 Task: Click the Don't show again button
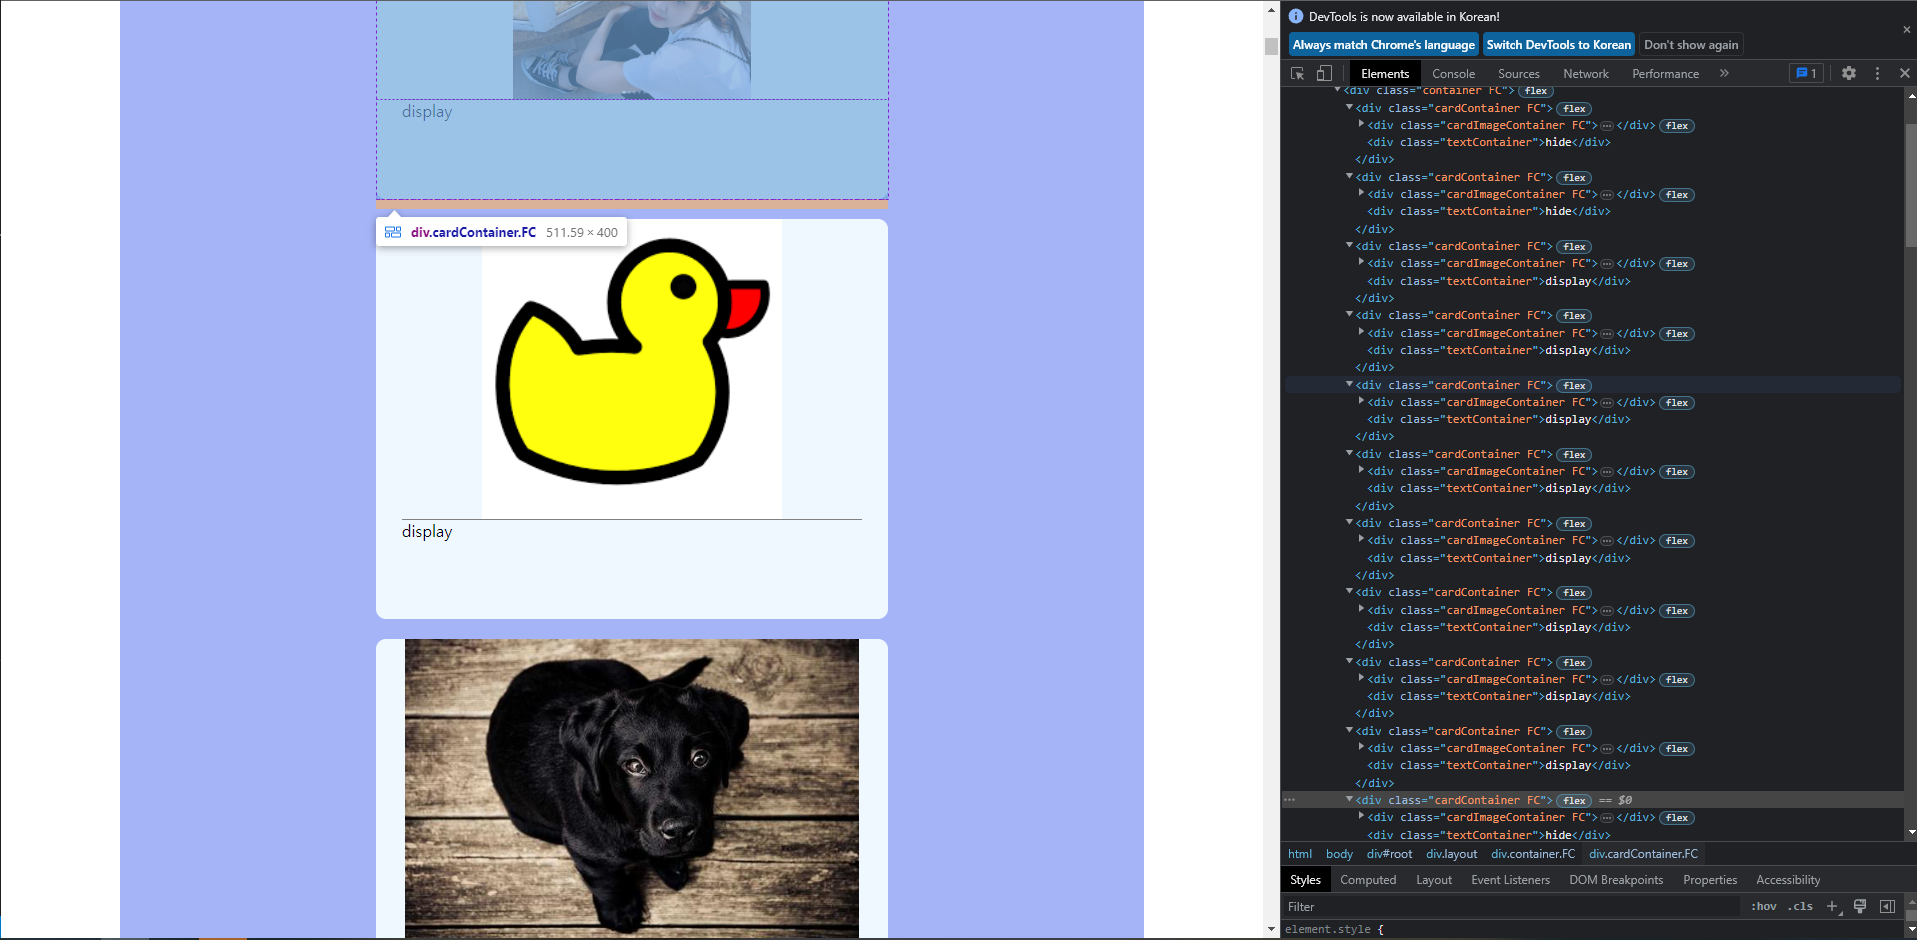coord(1691,45)
